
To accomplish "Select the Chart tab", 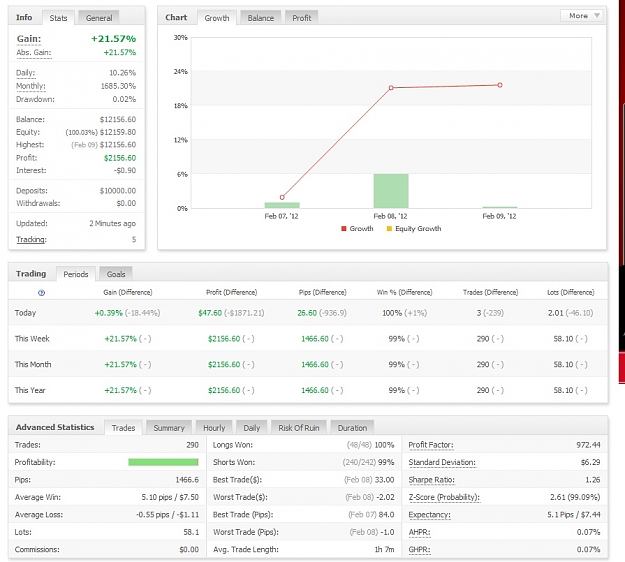I will click(x=176, y=17).
